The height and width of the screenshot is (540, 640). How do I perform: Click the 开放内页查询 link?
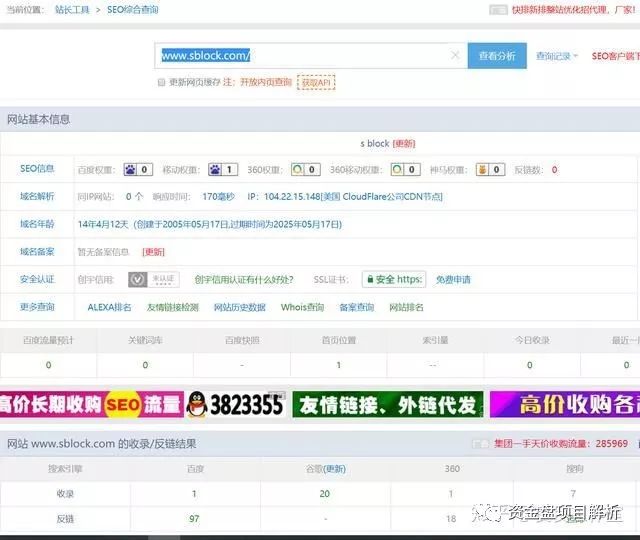[266, 82]
